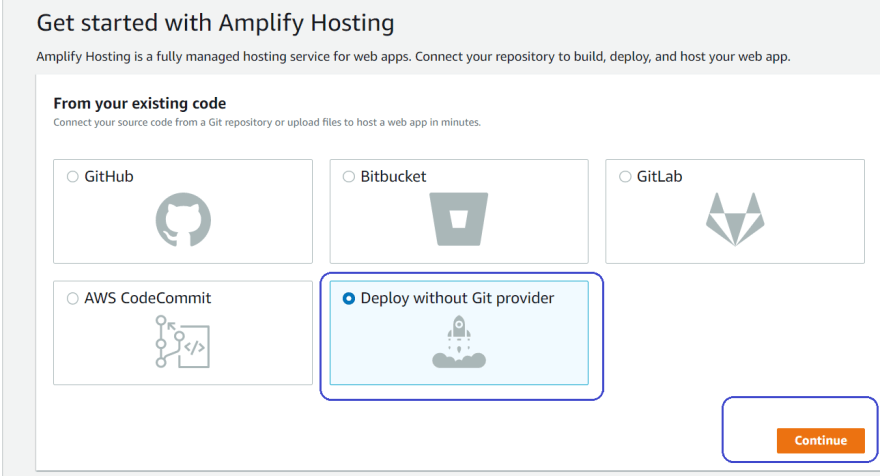The width and height of the screenshot is (880, 476).
Task: Click the Connect your source code description
Action: click(267, 122)
